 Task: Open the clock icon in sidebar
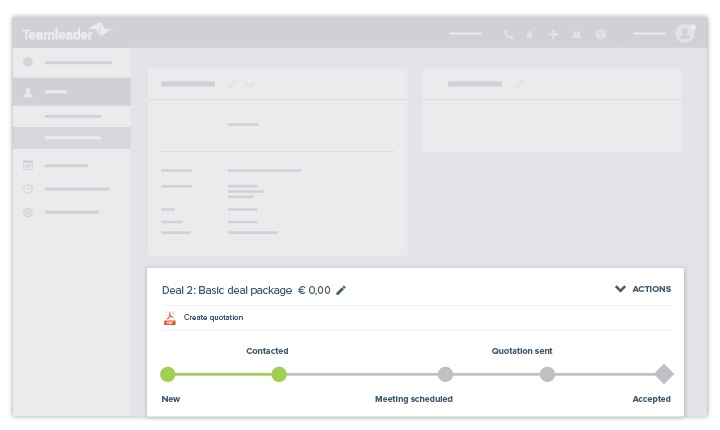click(28, 189)
